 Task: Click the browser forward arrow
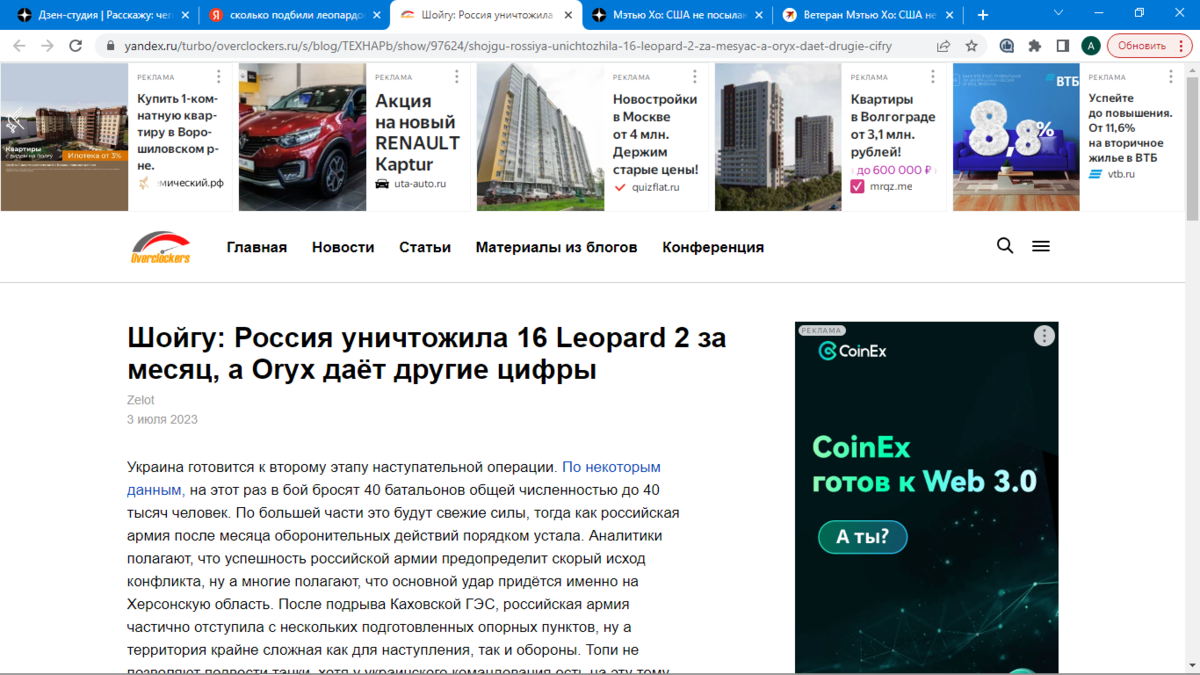[x=47, y=46]
